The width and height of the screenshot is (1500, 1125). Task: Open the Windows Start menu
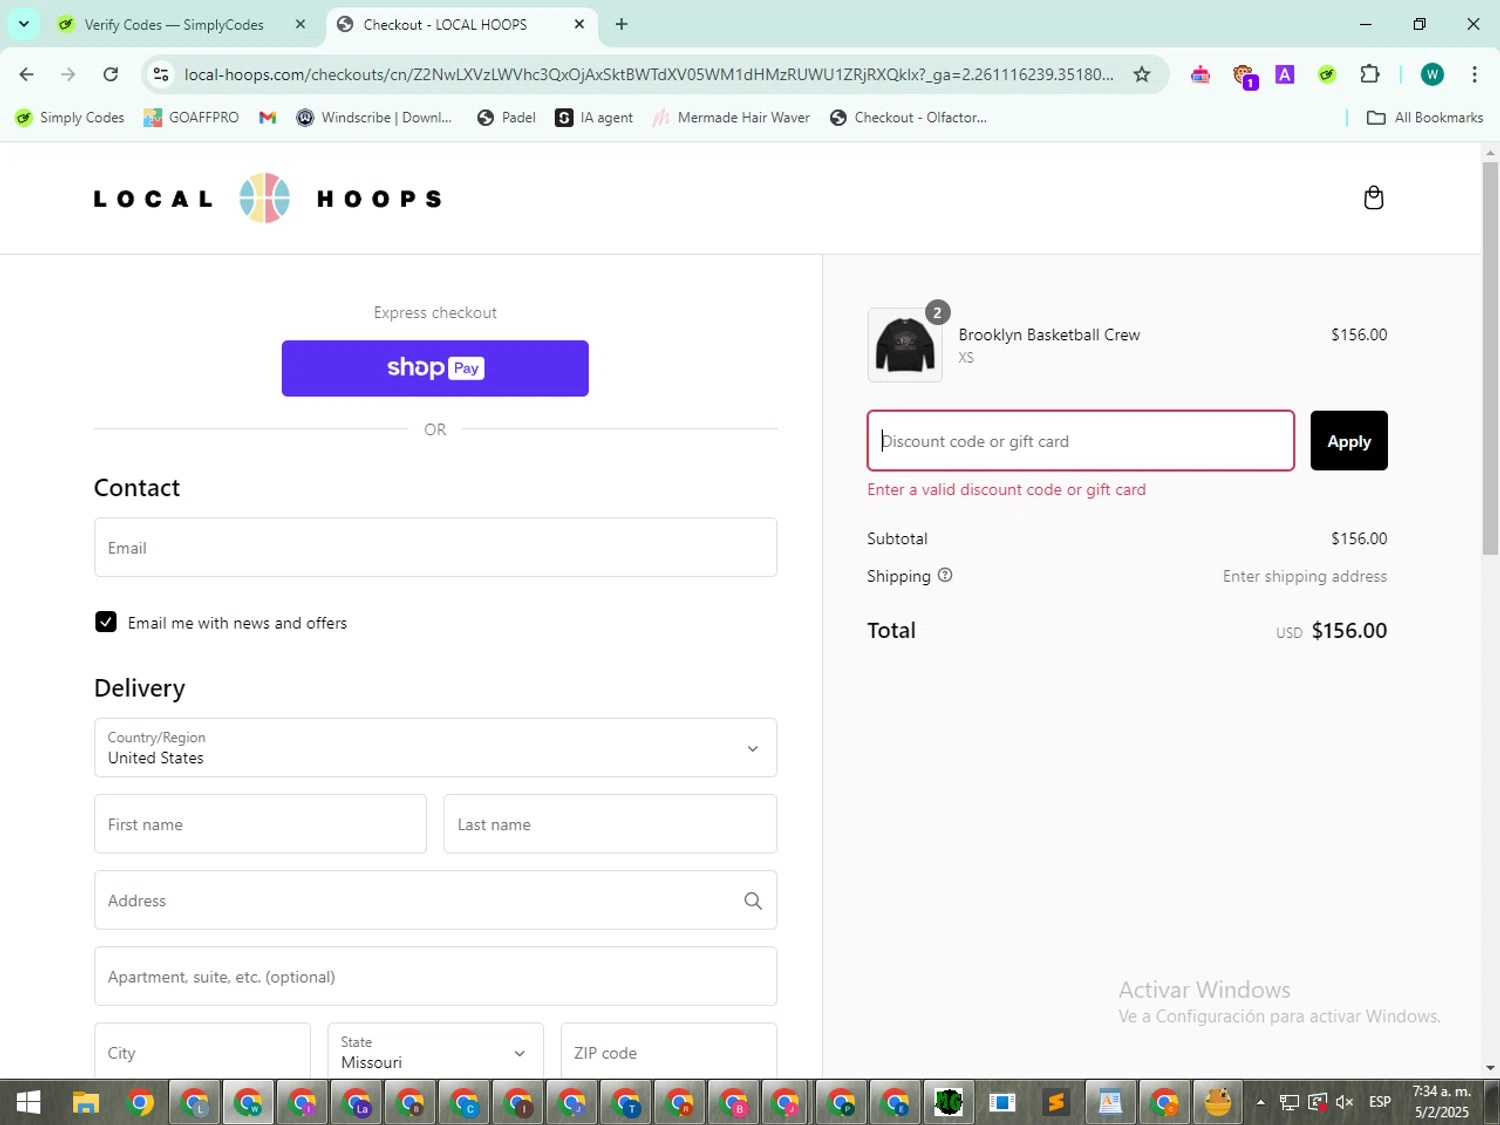28,1102
